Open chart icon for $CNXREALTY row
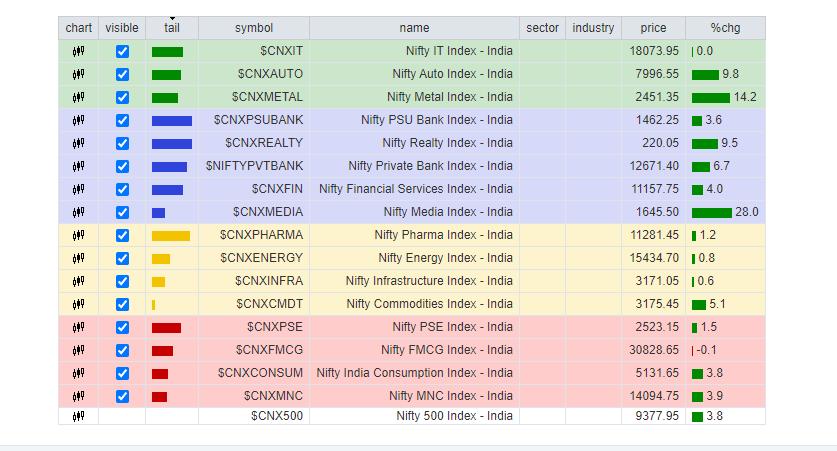Screen dimensions: 837x451 click(78, 143)
